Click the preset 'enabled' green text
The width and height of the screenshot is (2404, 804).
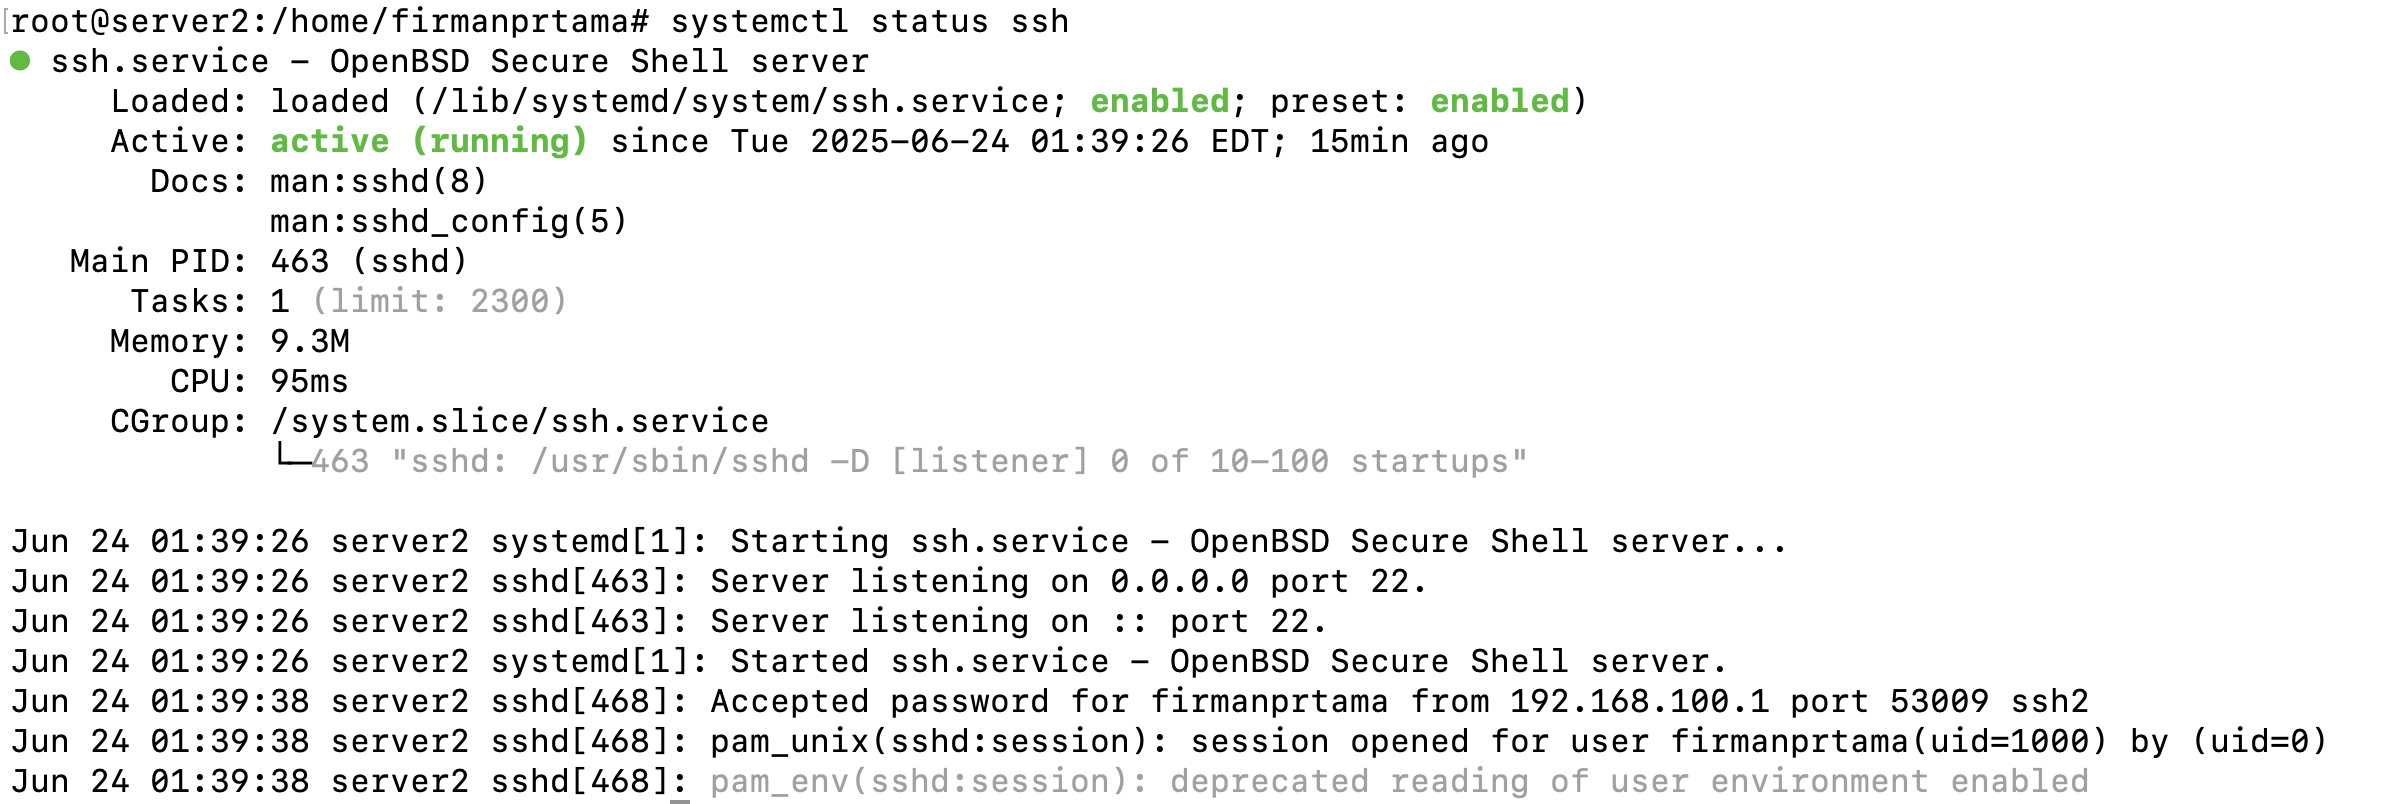pyautogui.click(x=1500, y=101)
